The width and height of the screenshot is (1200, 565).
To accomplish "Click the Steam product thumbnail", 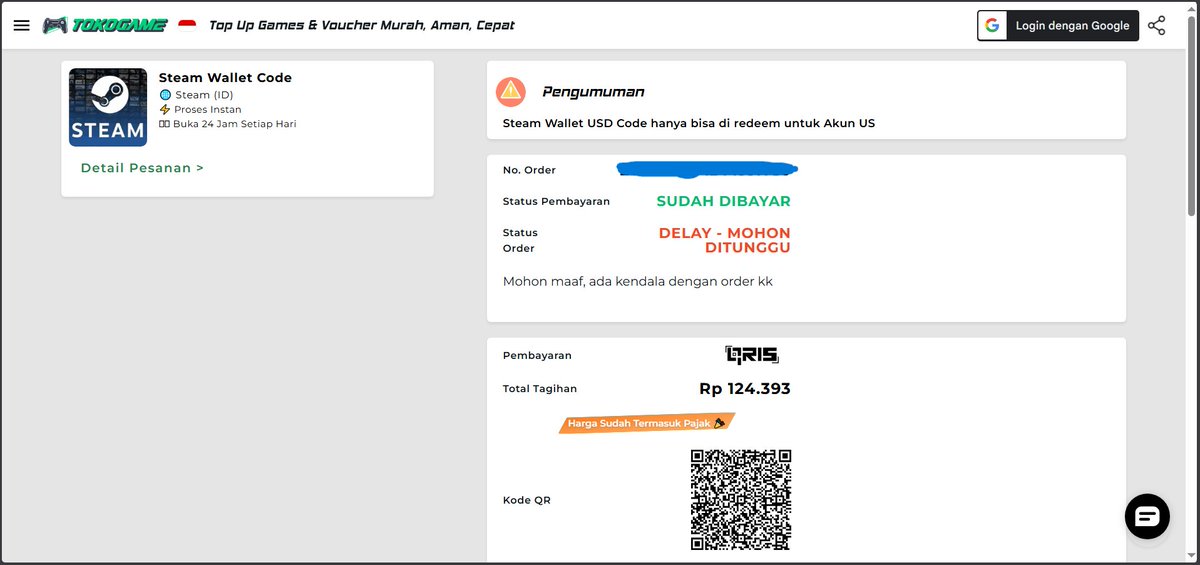I will [x=108, y=107].
